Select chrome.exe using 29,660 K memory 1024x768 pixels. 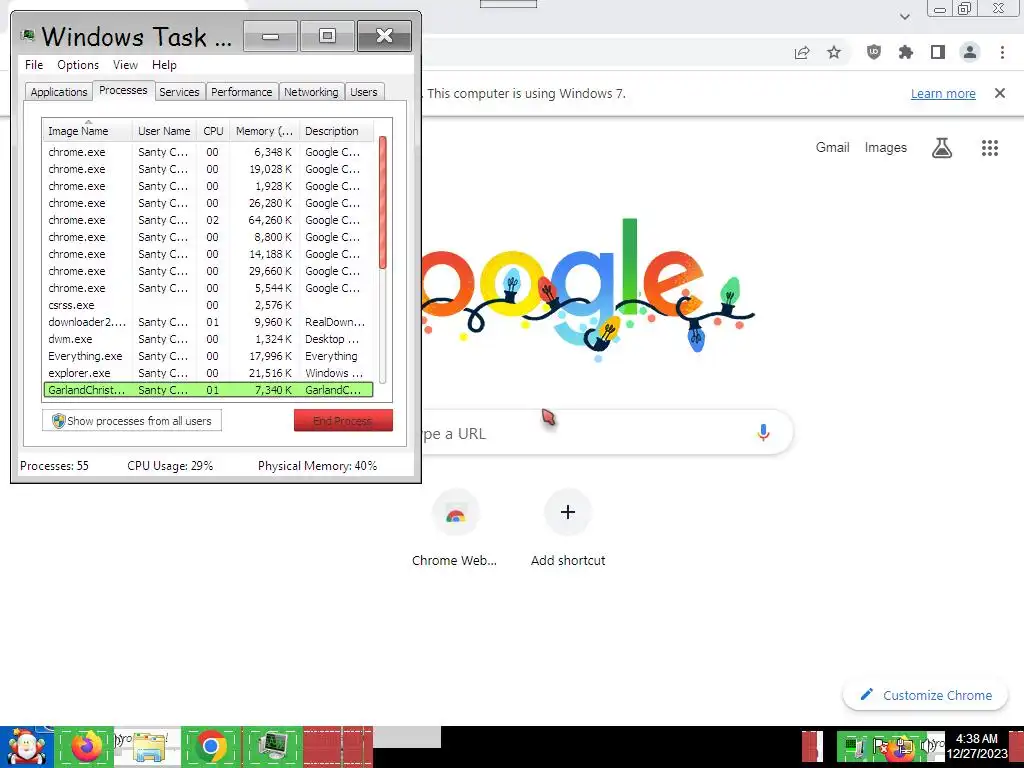click(x=208, y=271)
